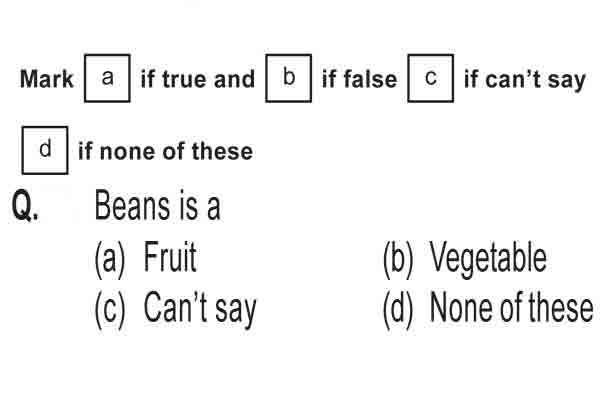Click the 'if false' instruction text
The height and width of the screenshot is (400, 600).
(x=359, y=79)
